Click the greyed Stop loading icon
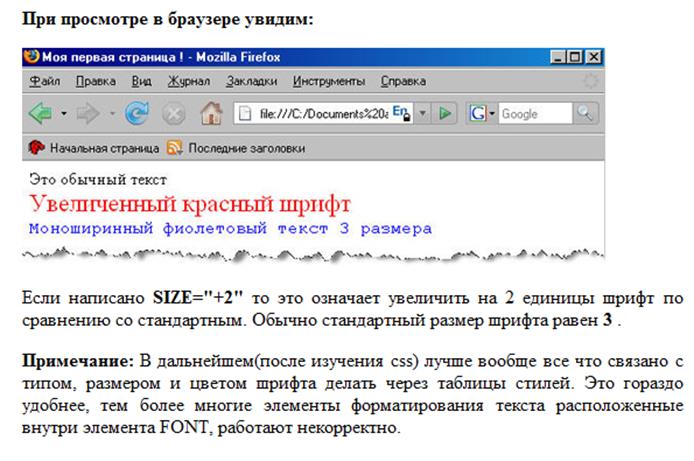The width and height of the screenshot is (694, 461). pos(173,114)
